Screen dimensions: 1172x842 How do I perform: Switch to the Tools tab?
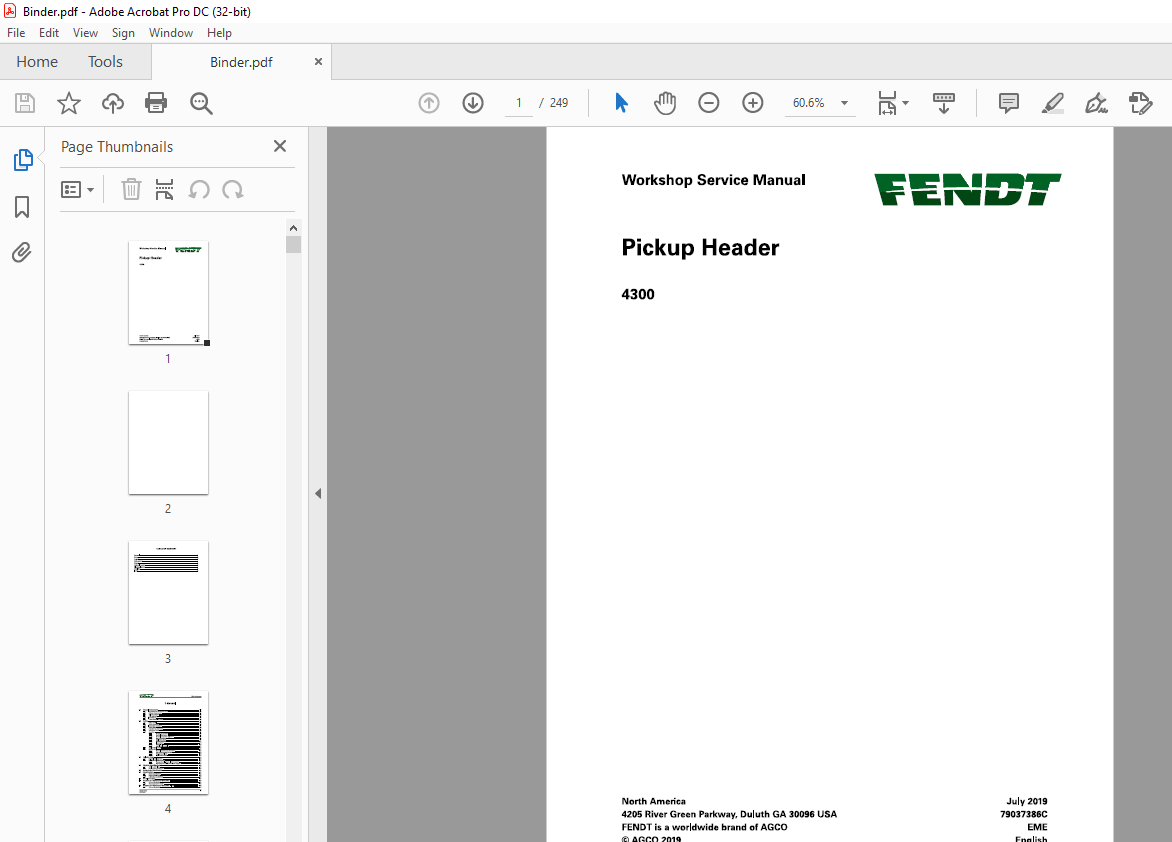tap(105, 62)
